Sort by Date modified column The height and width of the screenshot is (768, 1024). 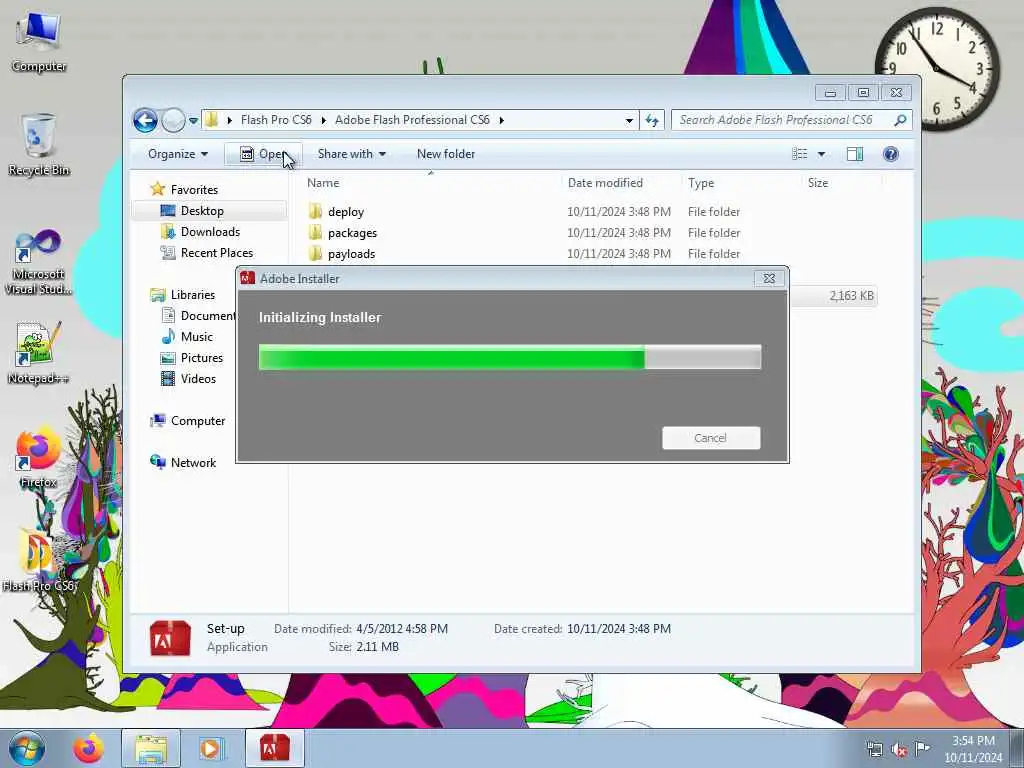pyautogui.click(x=605, y=183)
